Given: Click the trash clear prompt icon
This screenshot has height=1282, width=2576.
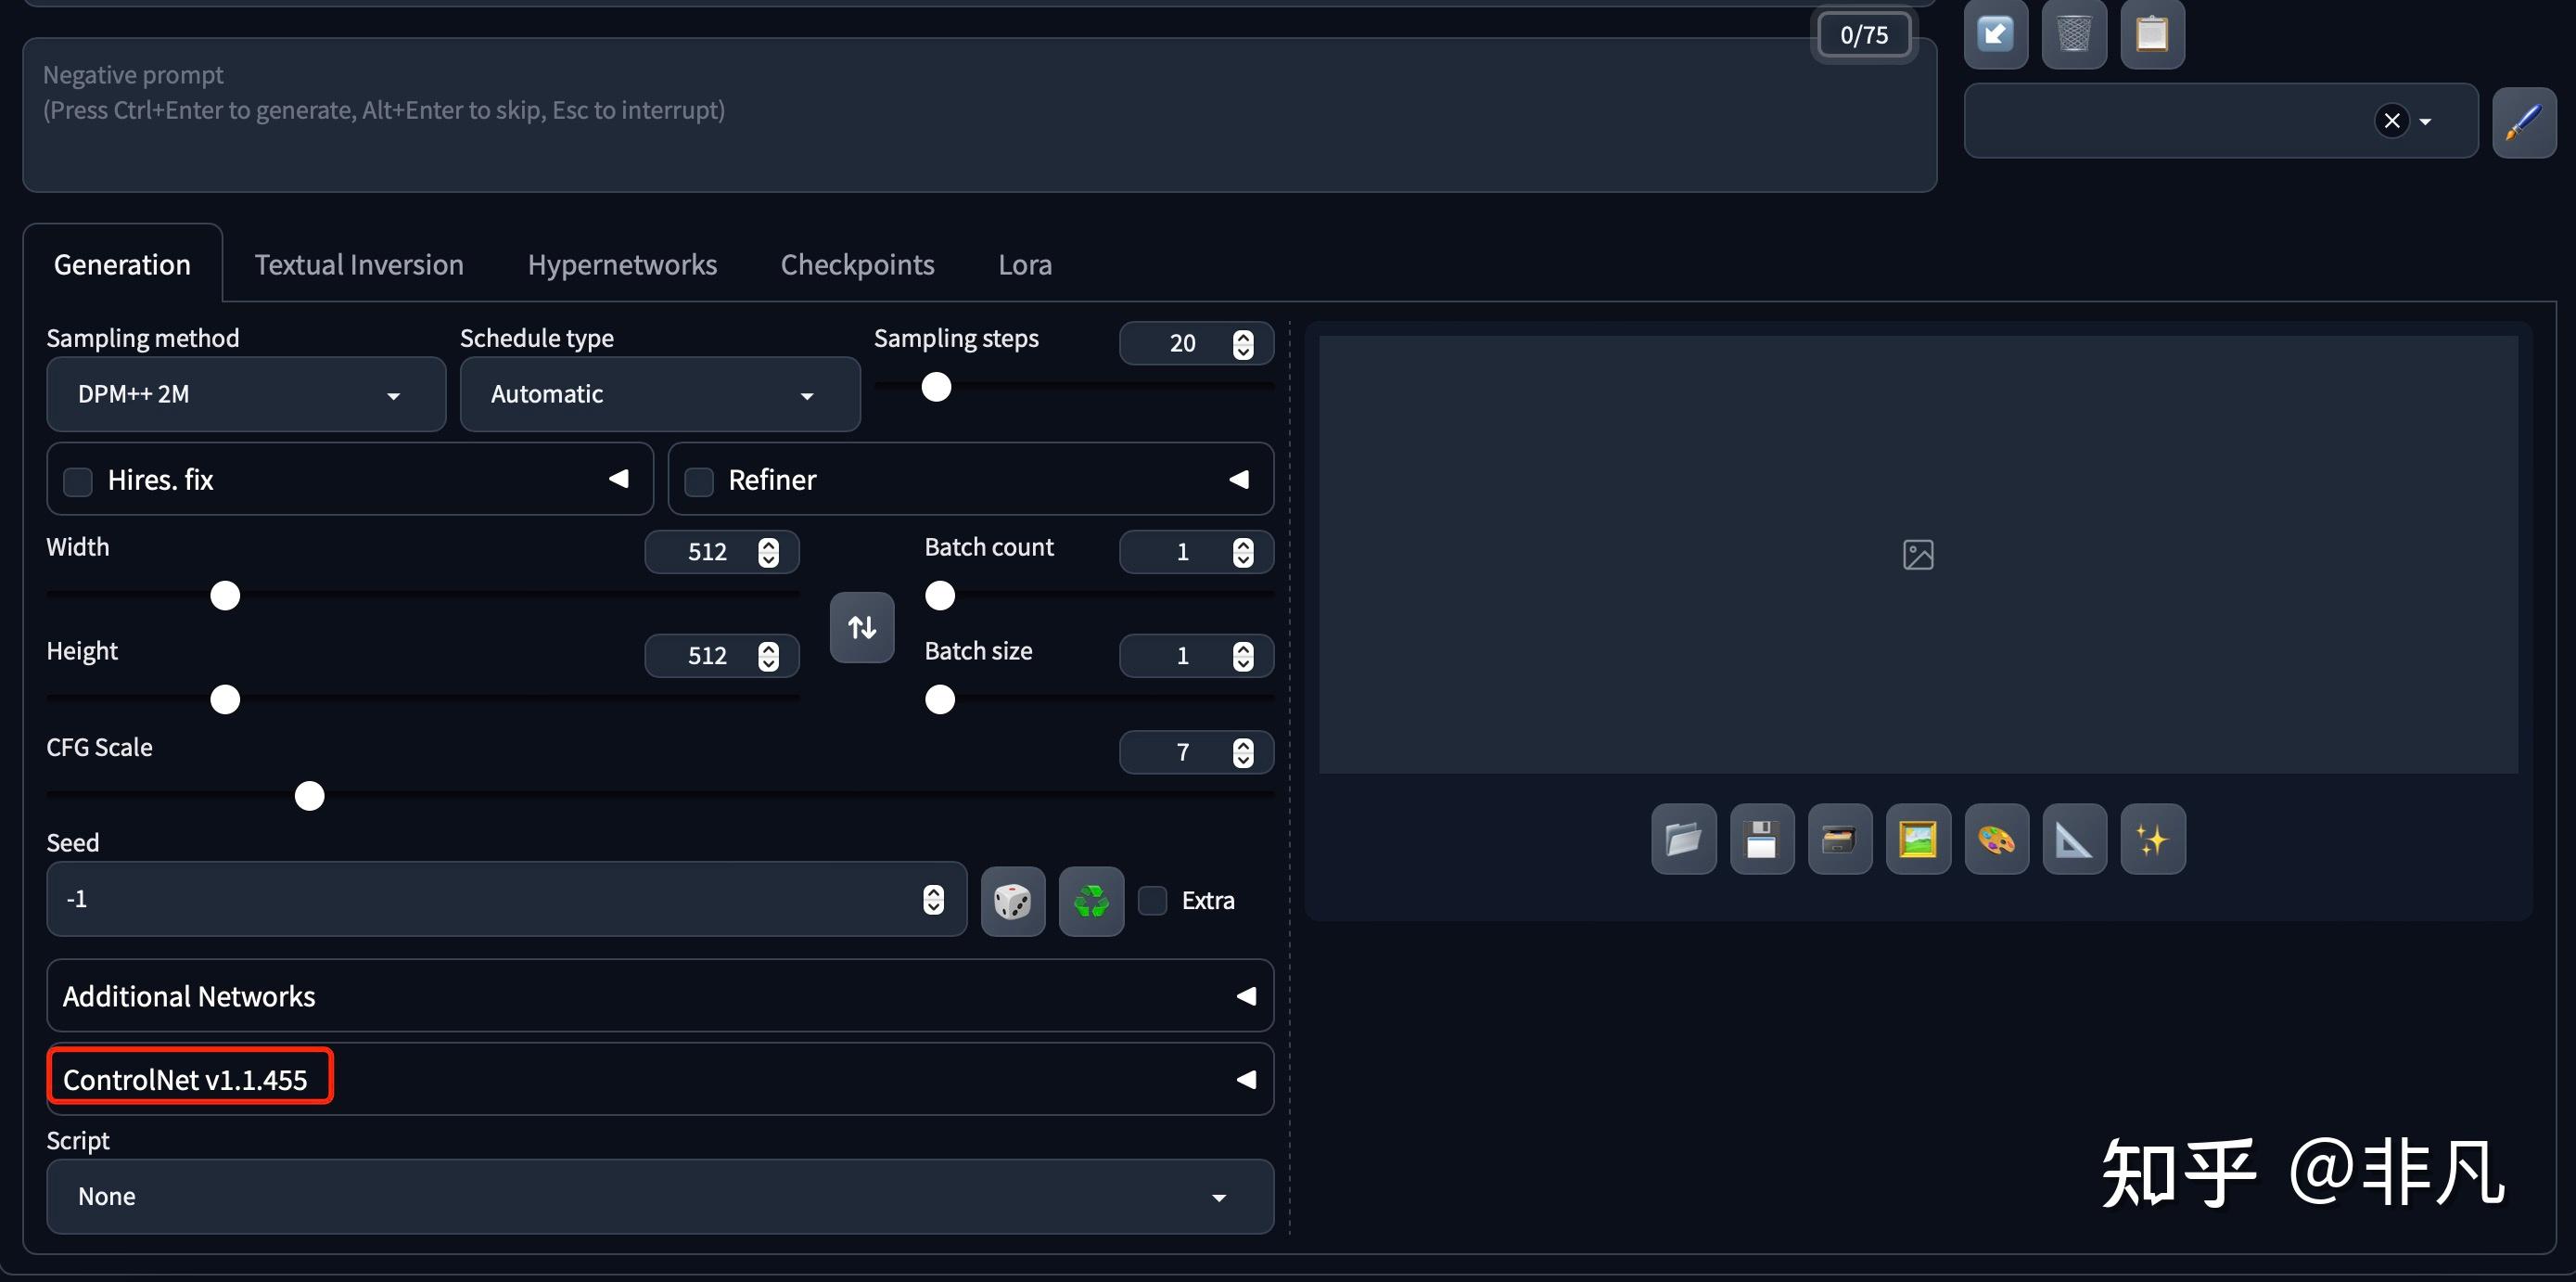Looking at the screenshot, I should 2073,35.
